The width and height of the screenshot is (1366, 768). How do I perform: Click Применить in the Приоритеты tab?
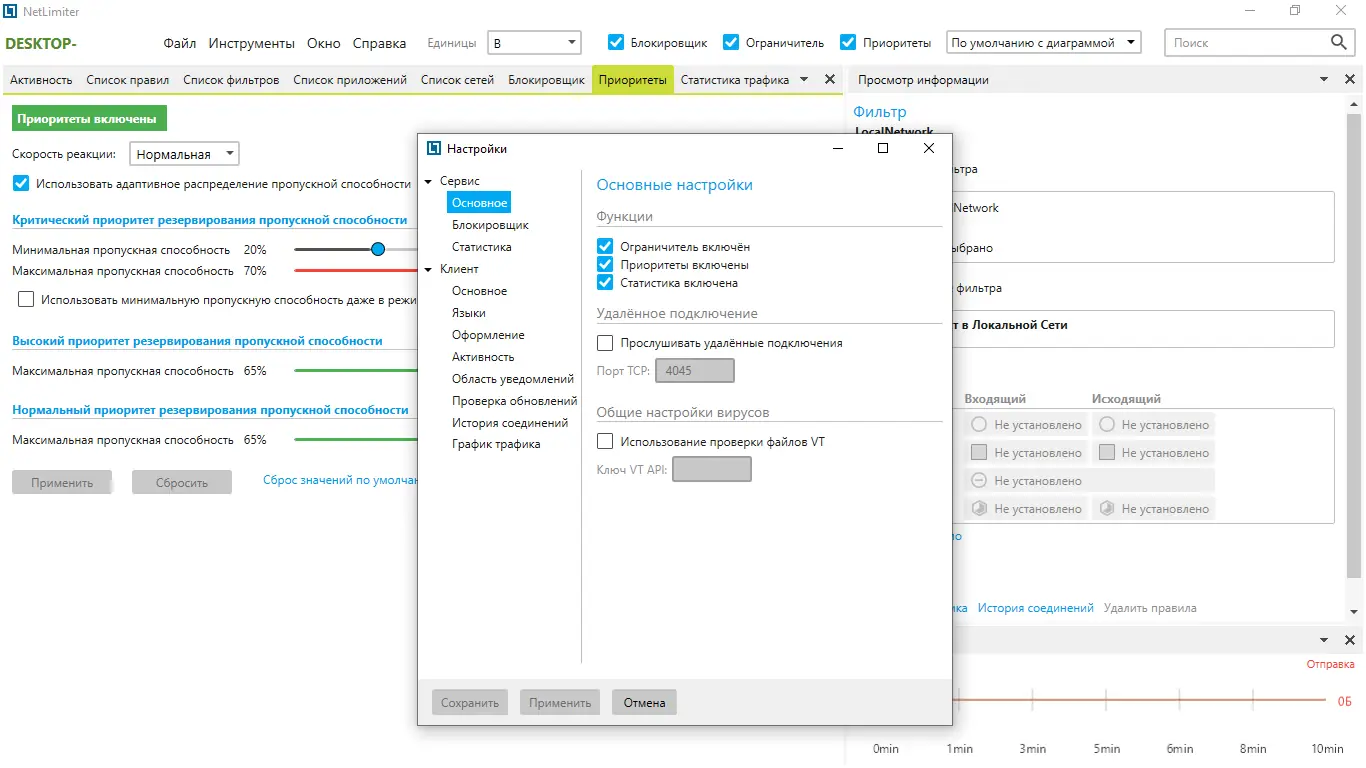62,482
